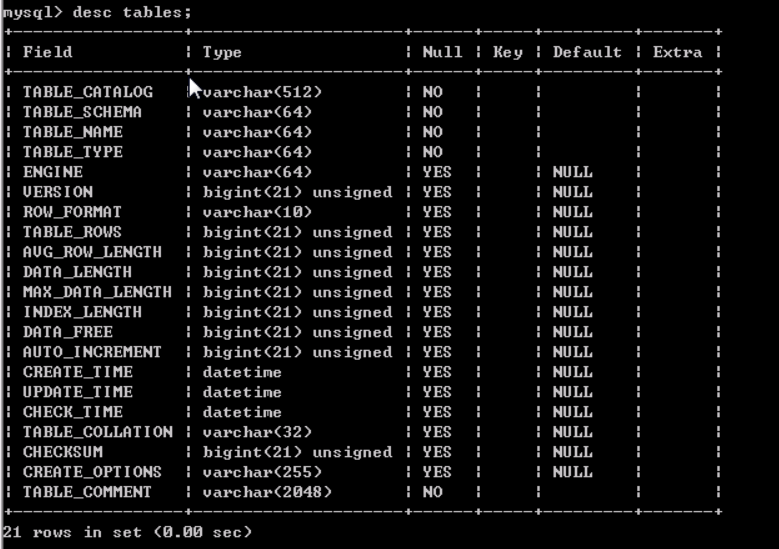Click the Extra column header
Viewport: 779px width, 549px height.
coord(677,52)
